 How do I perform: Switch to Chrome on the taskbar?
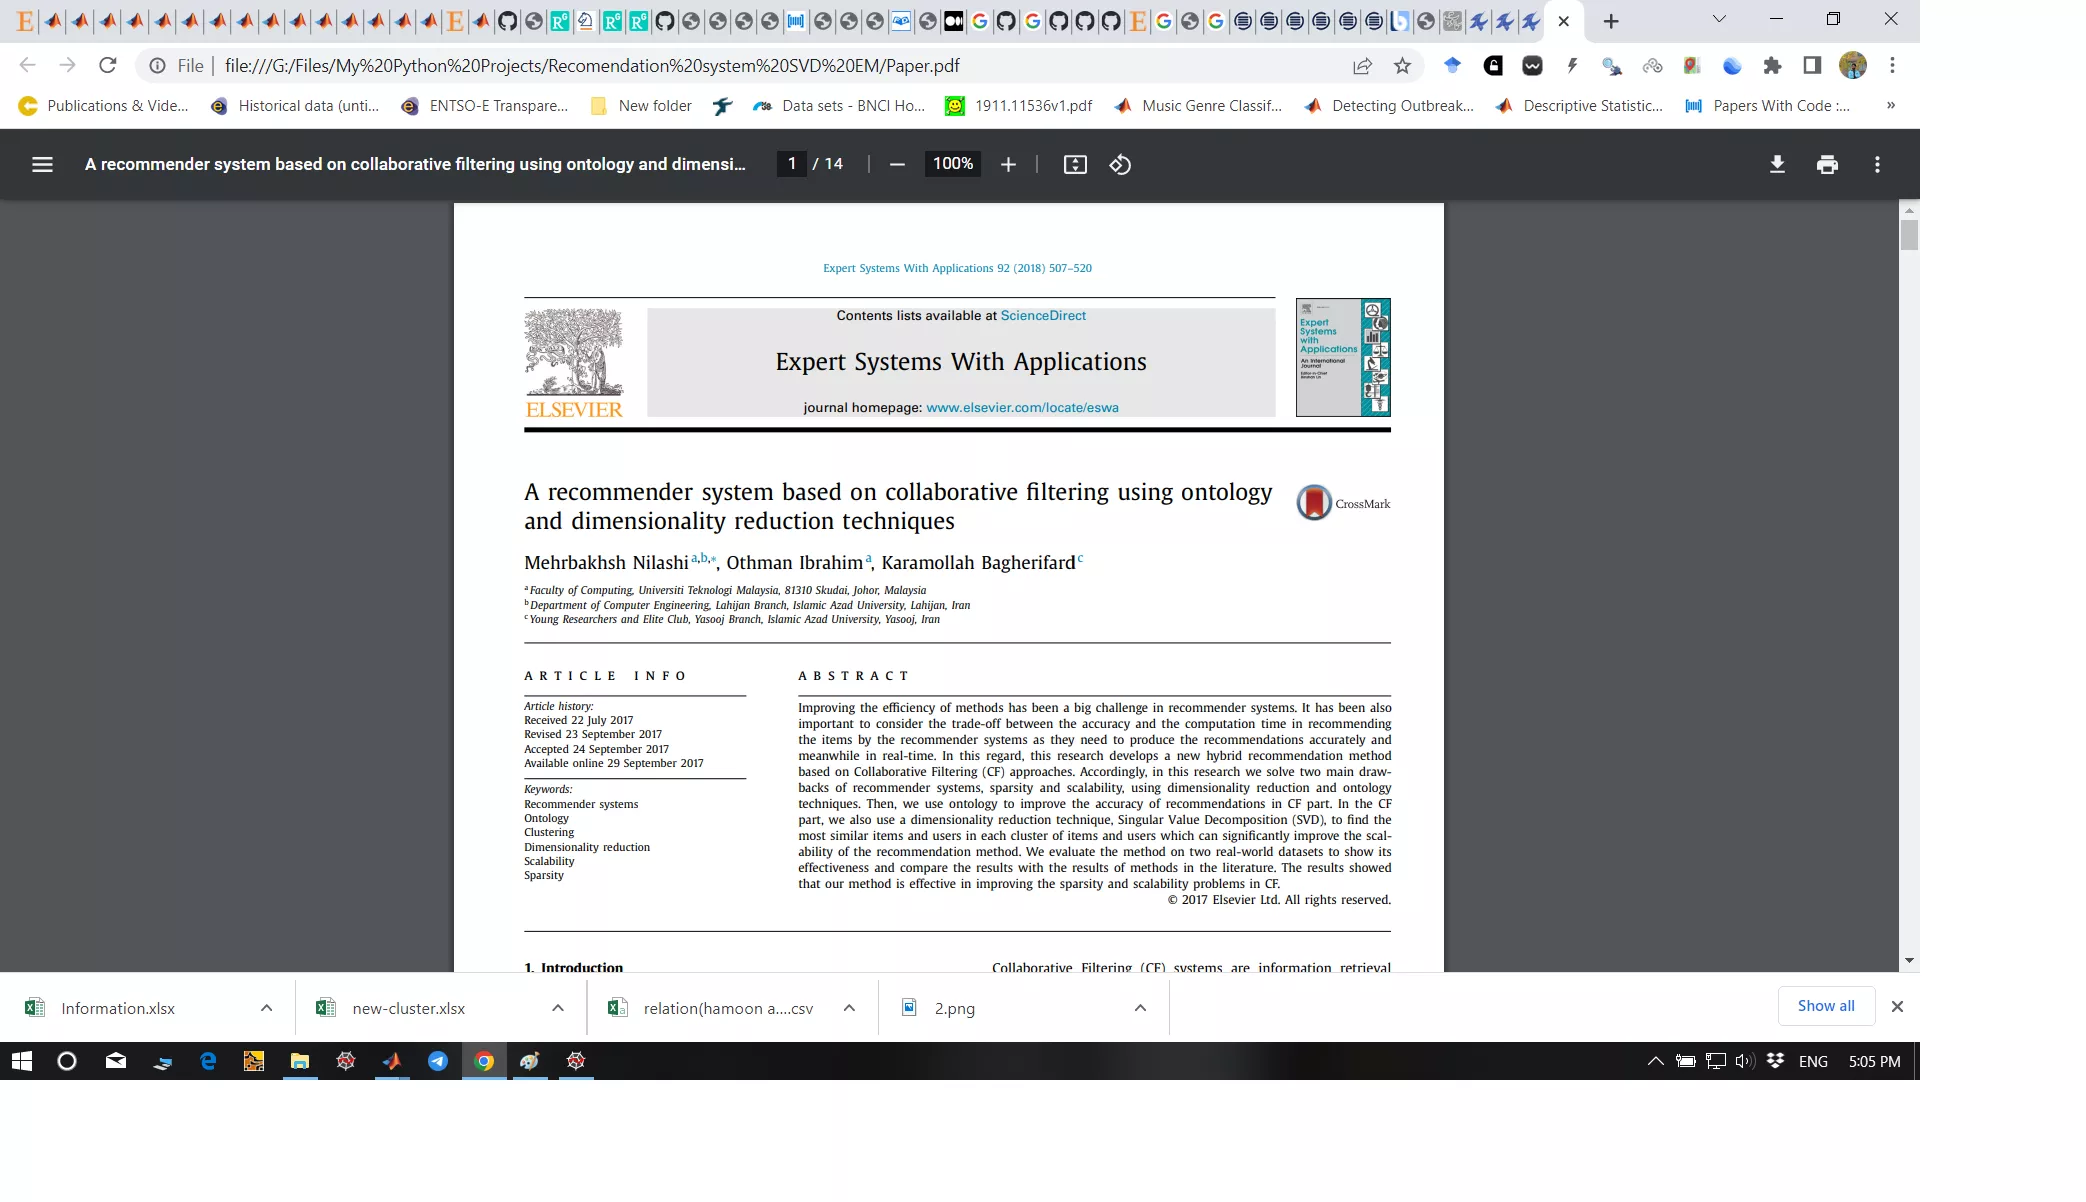(484, 1061)
